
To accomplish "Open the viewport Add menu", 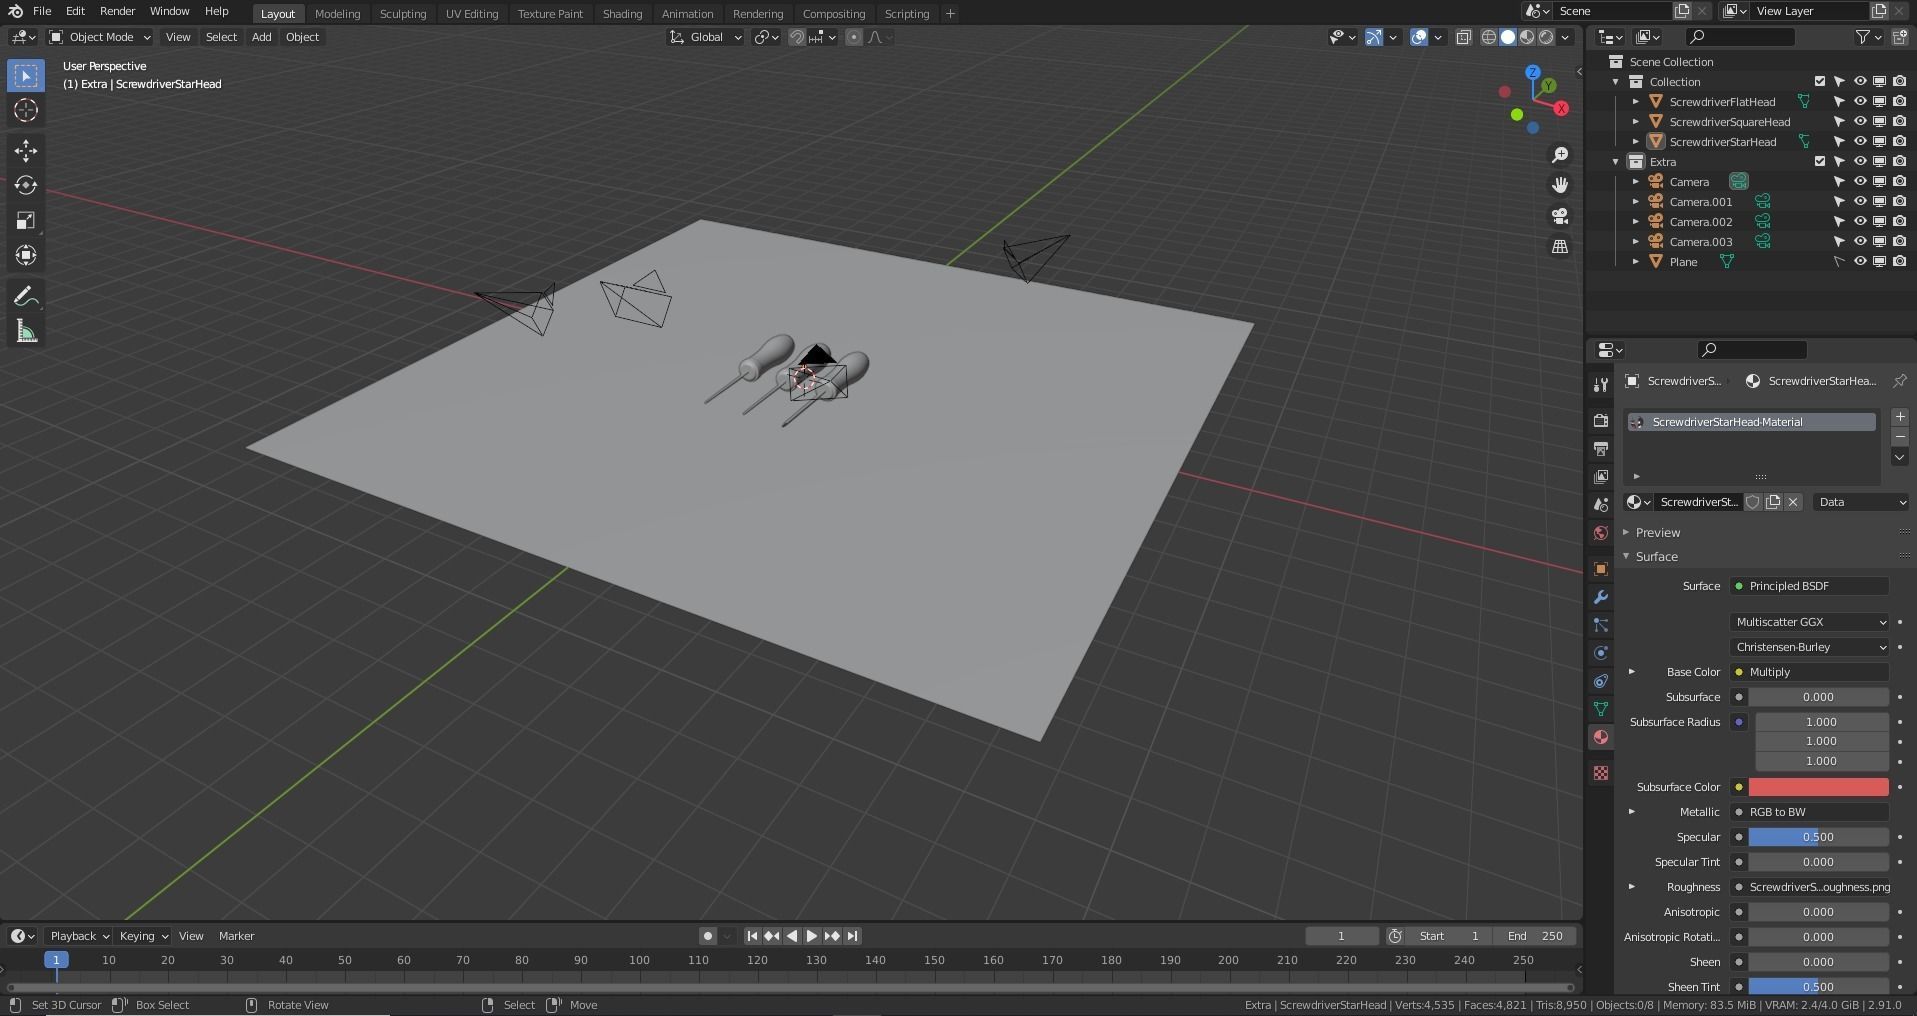I will [261, 37].
